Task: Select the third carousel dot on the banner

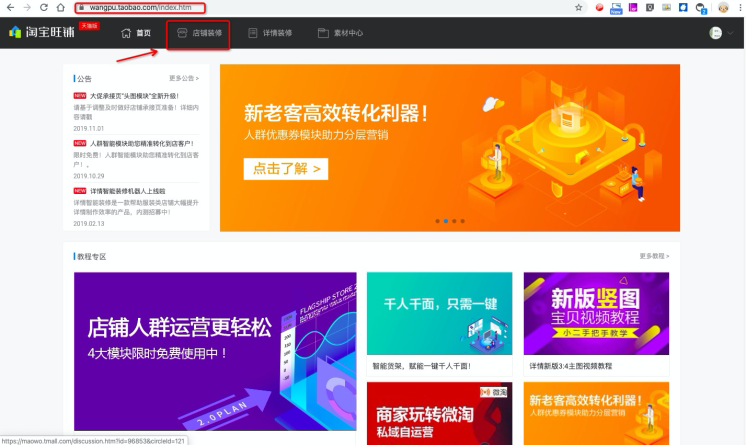Action: (454, 221)
